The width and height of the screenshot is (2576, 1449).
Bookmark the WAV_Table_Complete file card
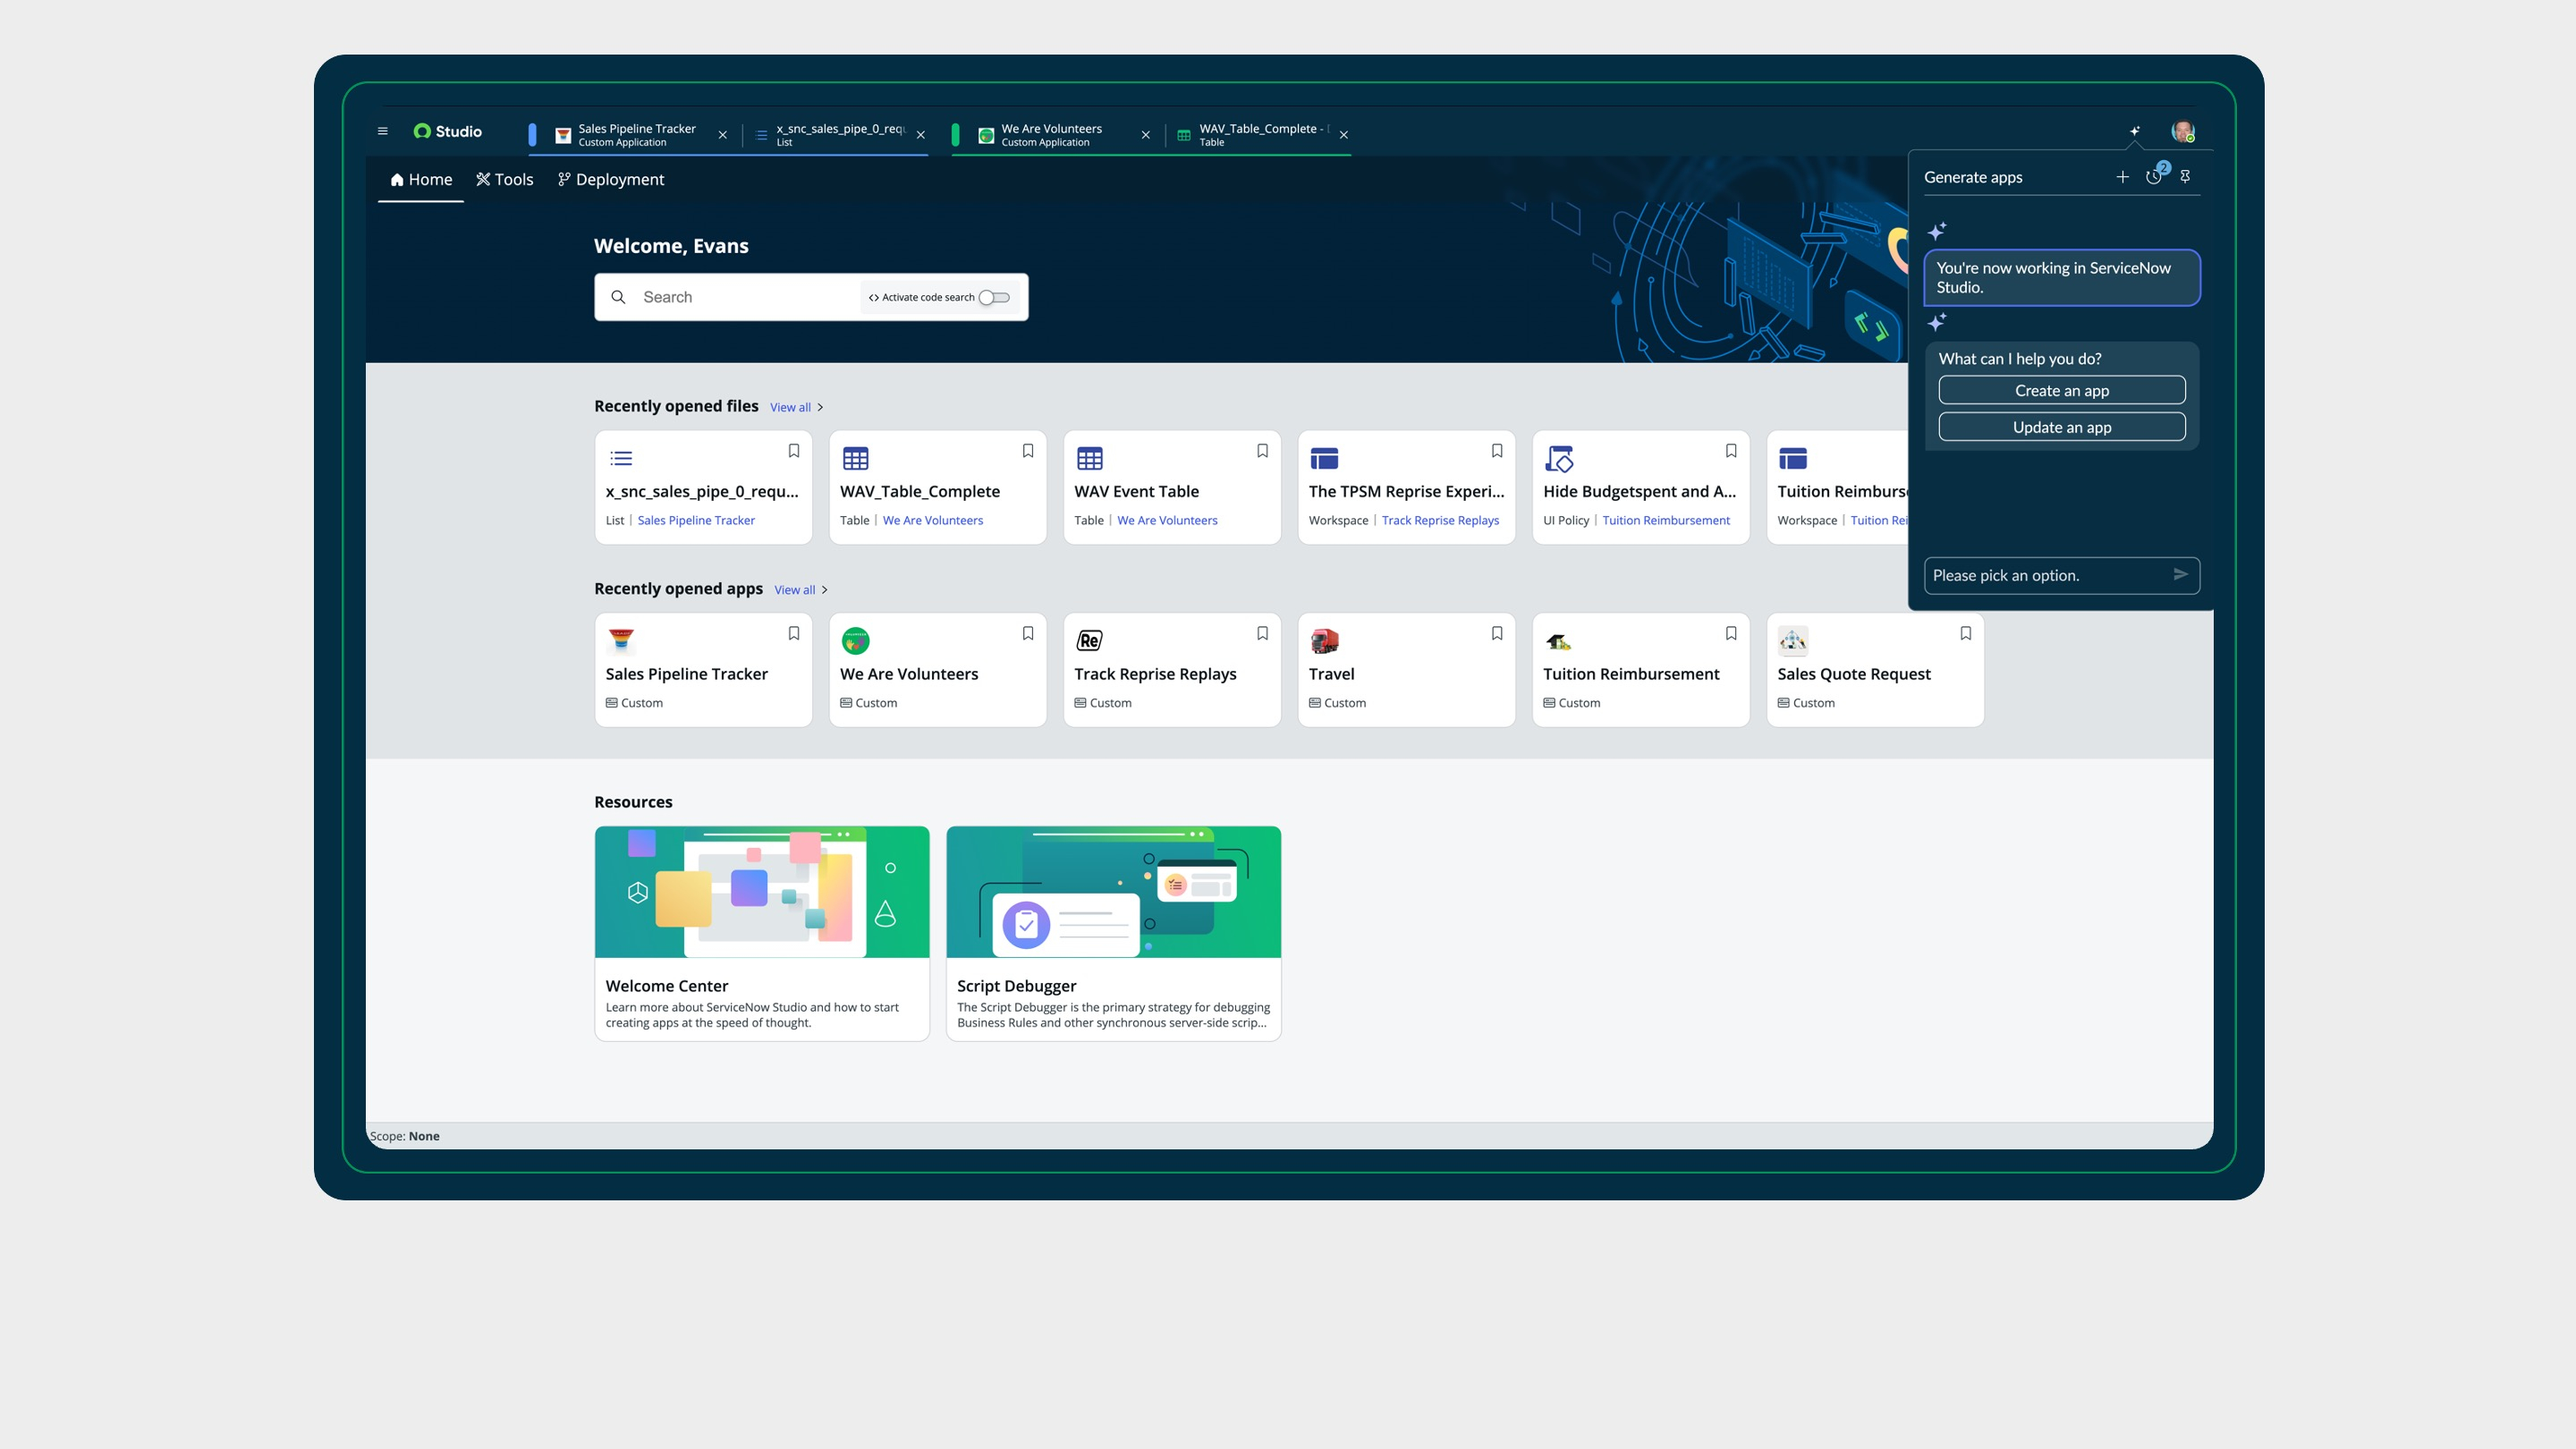point(1027,451)
